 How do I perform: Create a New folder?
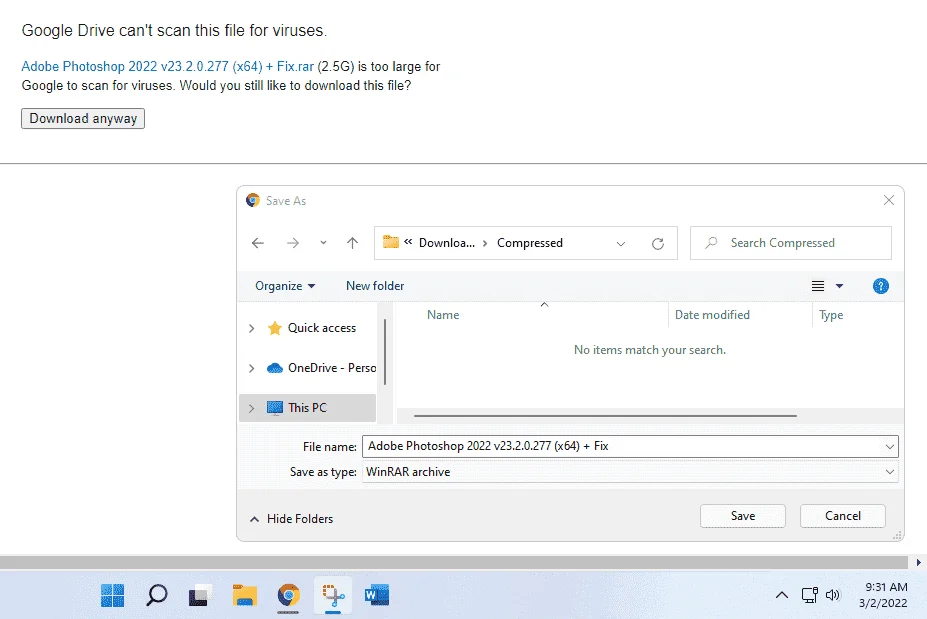pyautogui.click(x=375, y=286)
